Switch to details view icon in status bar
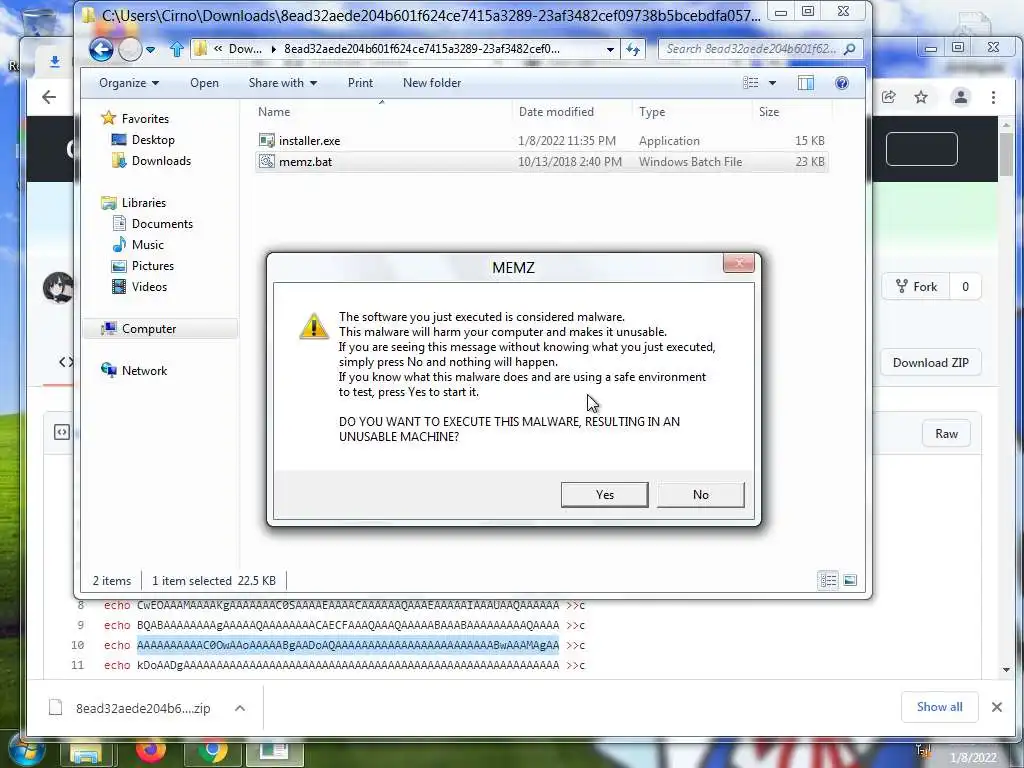This screenshot has width=1024, height=768. click(828, 580)
